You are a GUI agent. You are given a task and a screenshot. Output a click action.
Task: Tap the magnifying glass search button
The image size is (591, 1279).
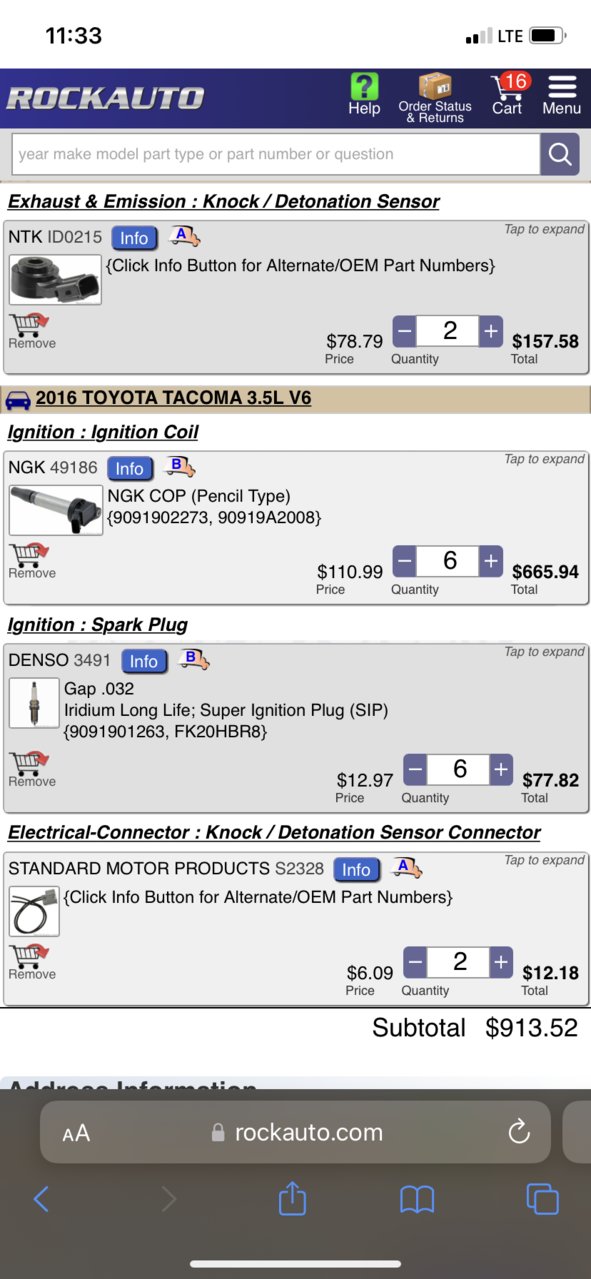click(560, 154)
